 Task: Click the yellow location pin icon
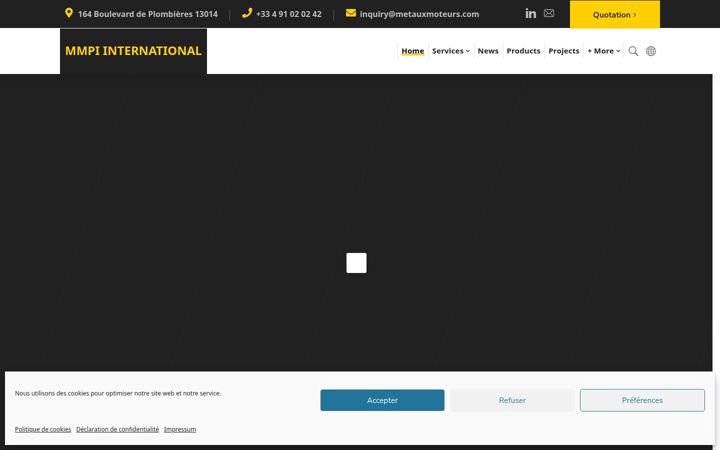coord(69,13)
